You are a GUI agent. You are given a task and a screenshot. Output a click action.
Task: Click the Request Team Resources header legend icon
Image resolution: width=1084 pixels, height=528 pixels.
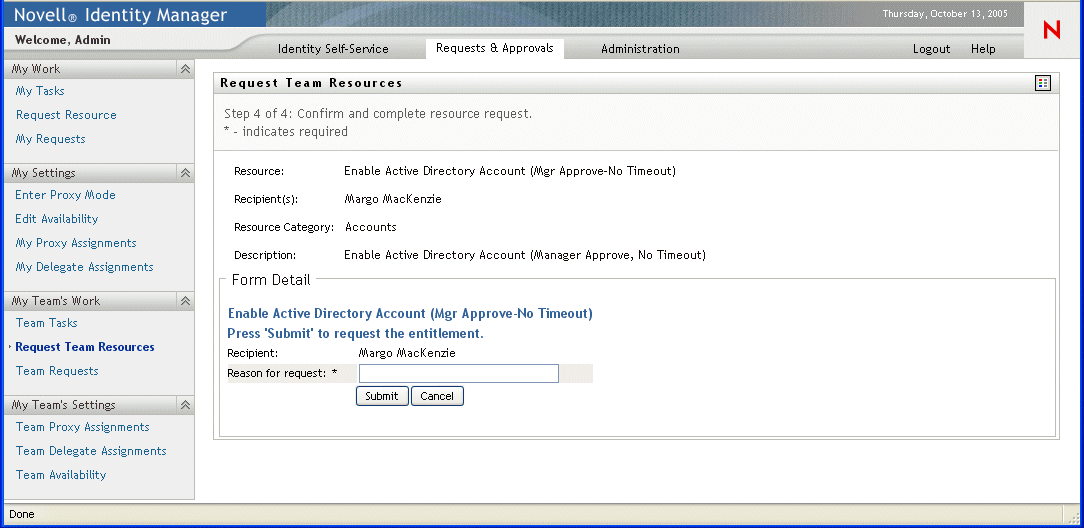click(1043, 83)
